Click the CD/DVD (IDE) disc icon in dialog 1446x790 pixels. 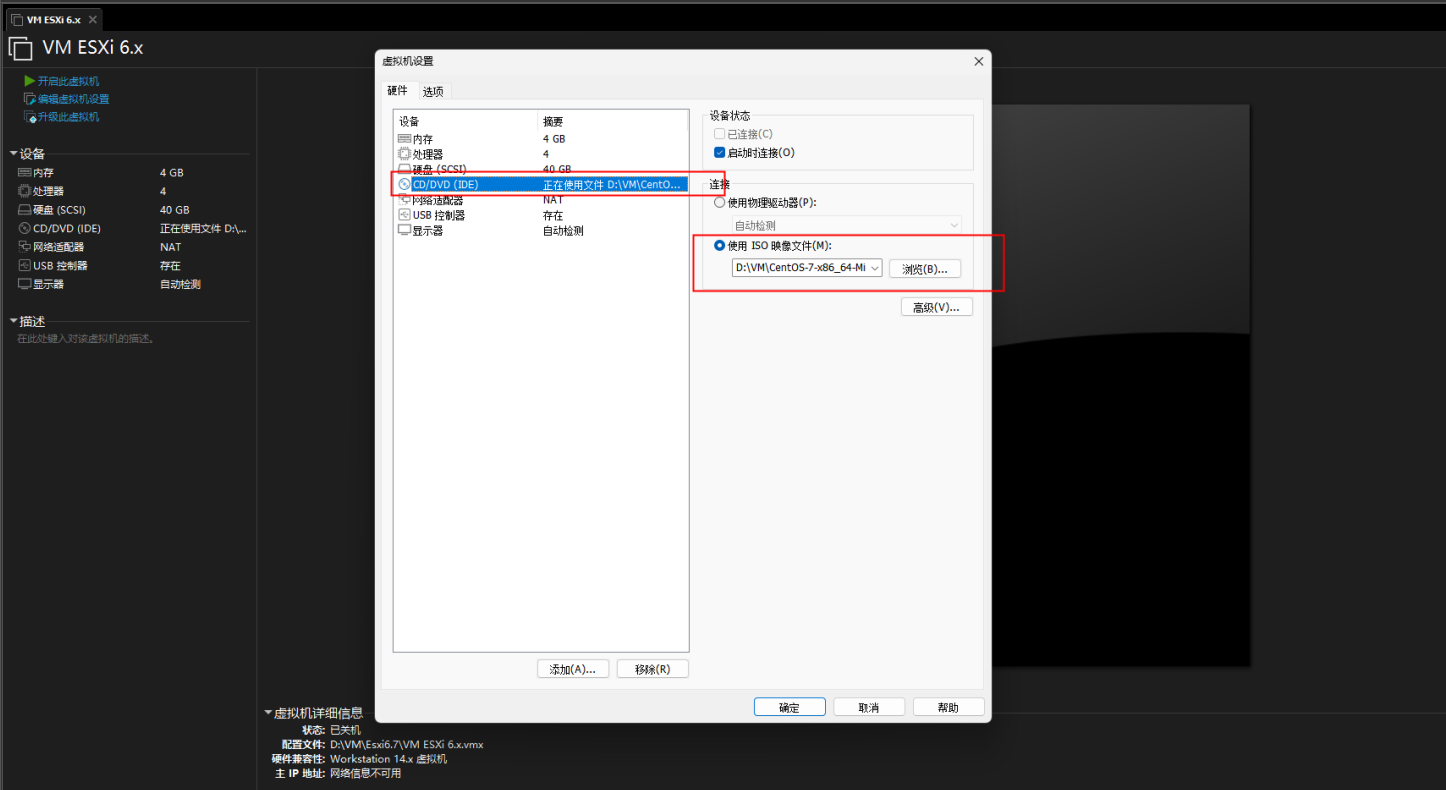404,185
